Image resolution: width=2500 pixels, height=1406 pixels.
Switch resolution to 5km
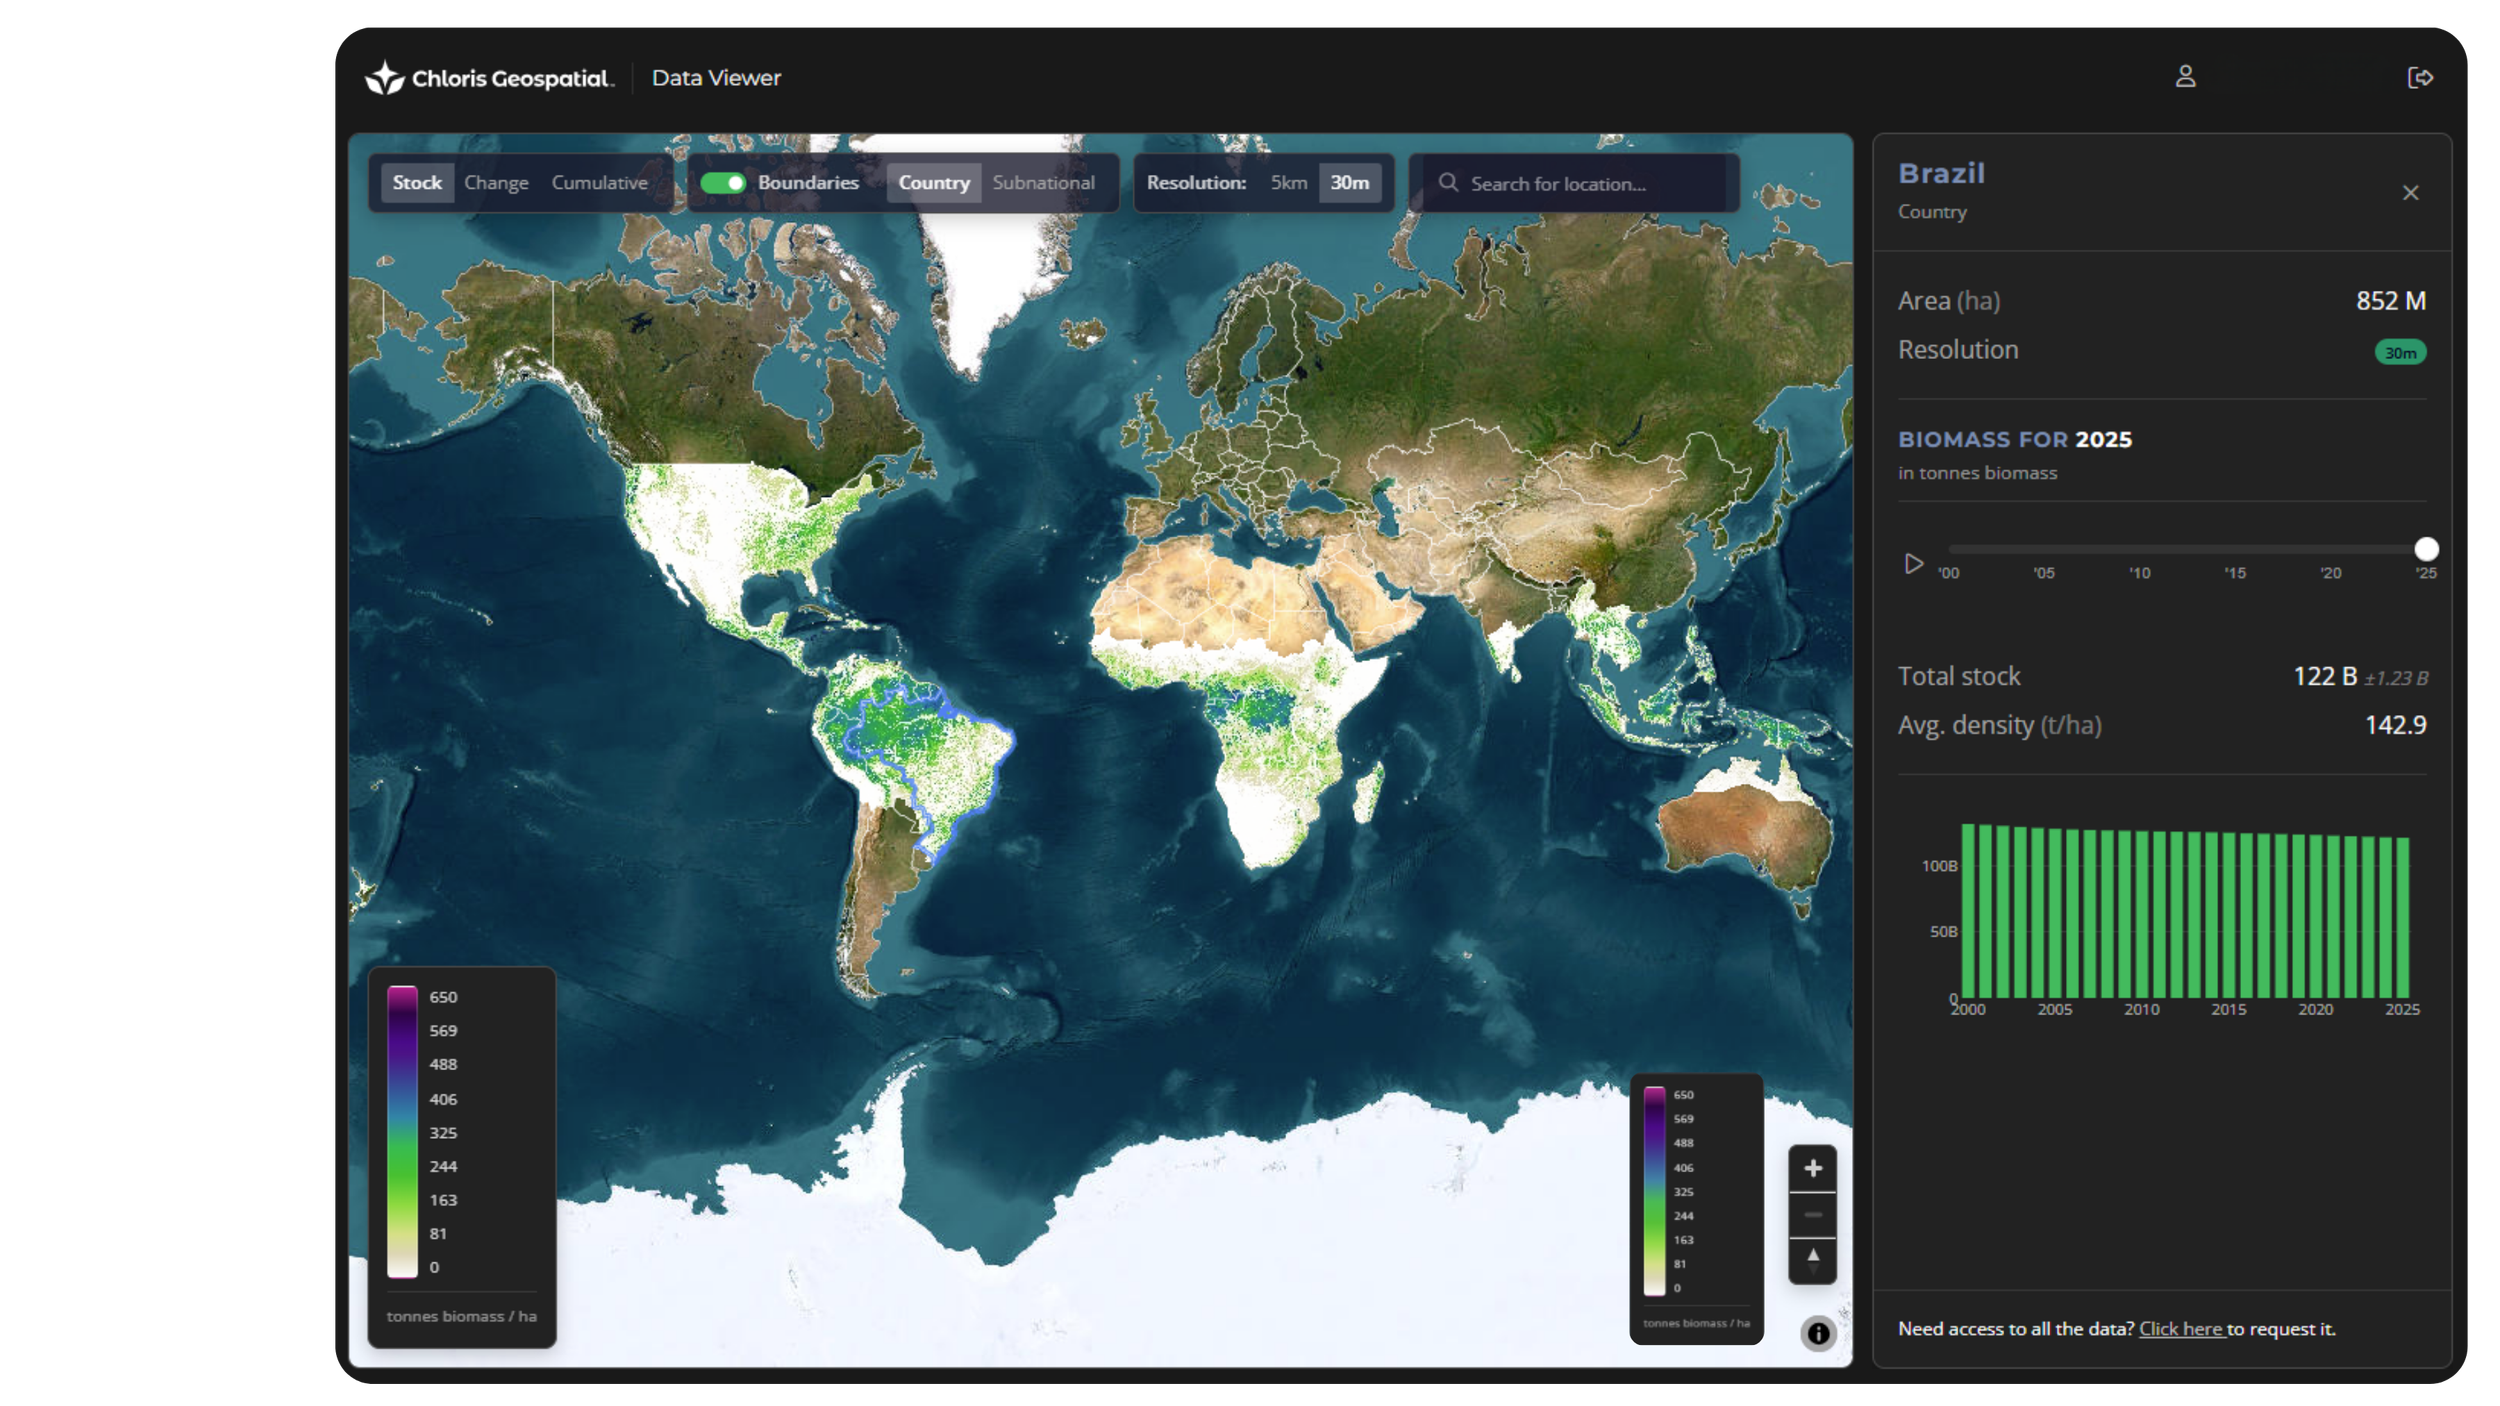[1288, 183]
